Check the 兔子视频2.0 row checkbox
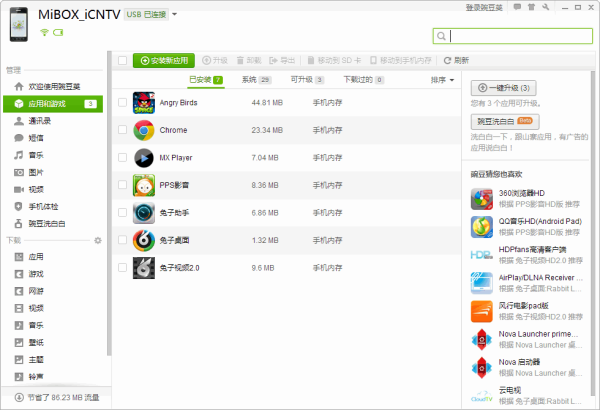 tap(122, 268)
